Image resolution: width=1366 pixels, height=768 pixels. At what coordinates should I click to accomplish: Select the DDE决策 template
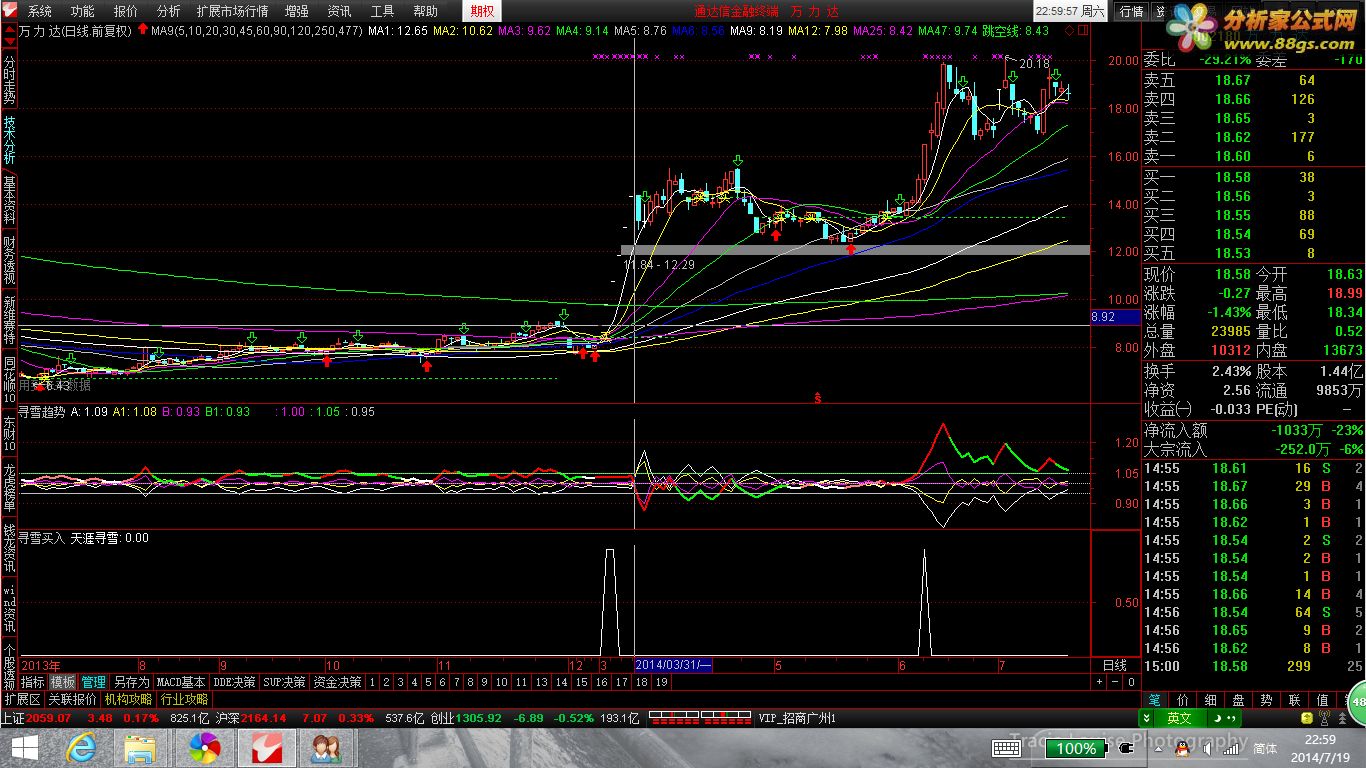235,682
